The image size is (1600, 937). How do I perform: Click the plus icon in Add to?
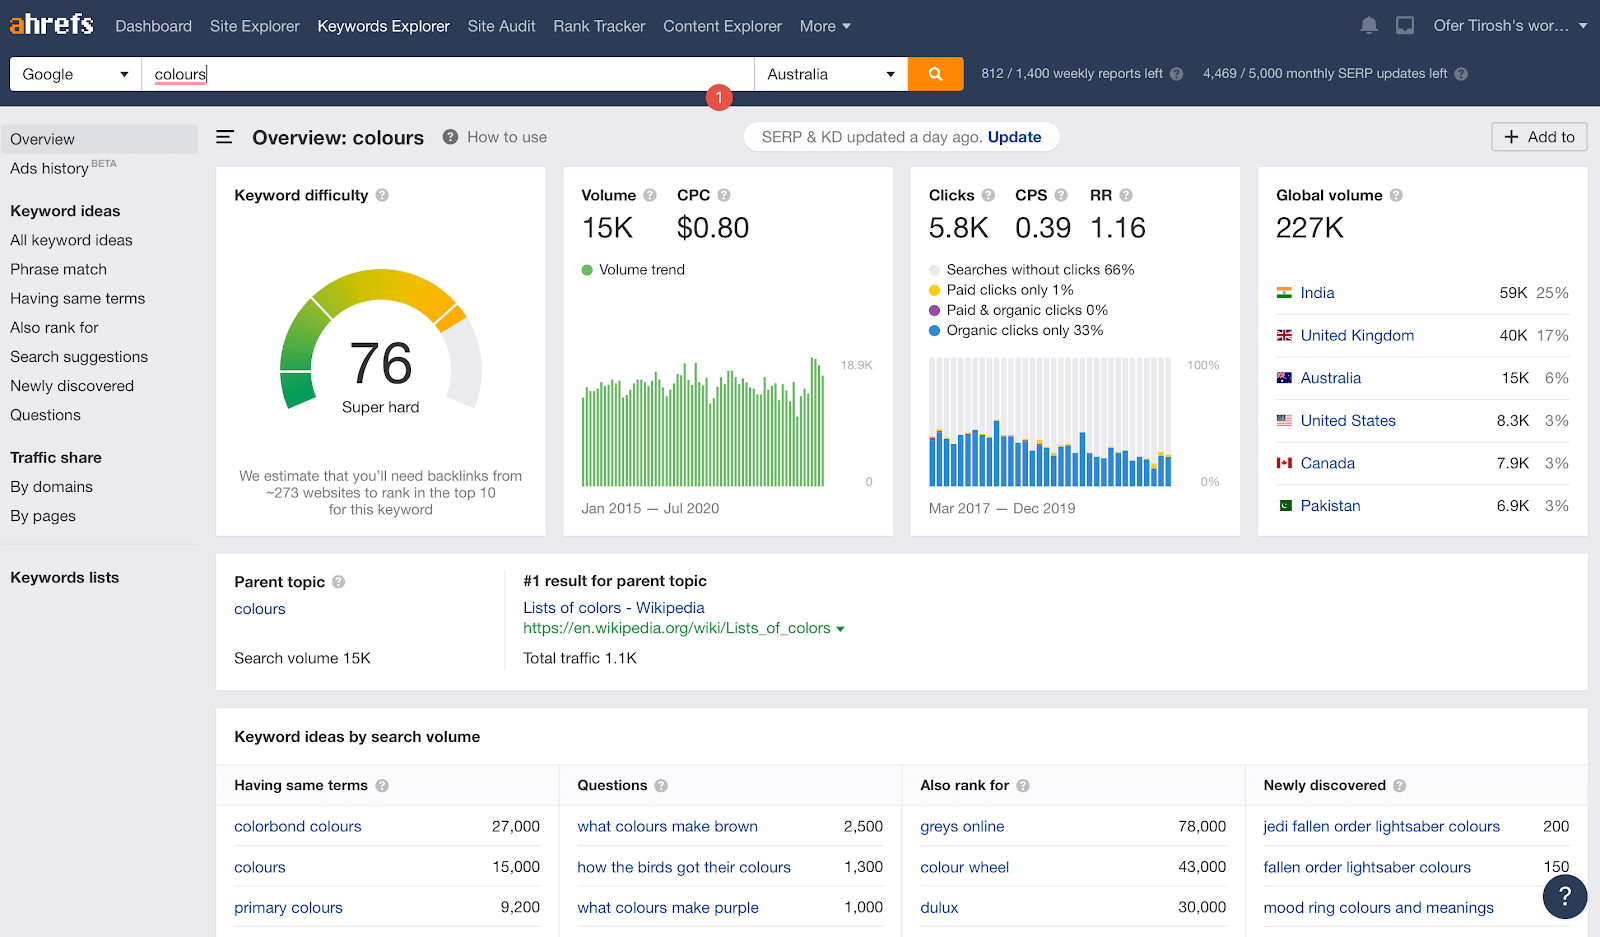pos(1511,137)
